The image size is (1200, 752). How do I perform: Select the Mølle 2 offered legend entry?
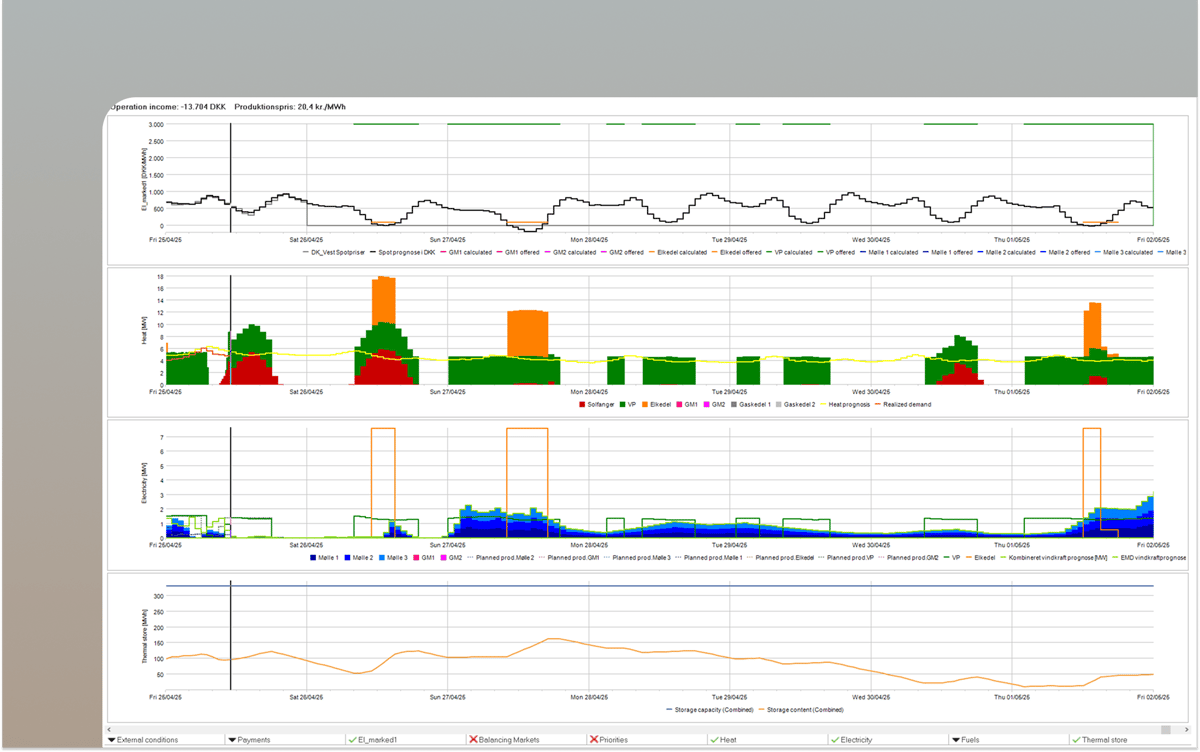point(1064,252)
